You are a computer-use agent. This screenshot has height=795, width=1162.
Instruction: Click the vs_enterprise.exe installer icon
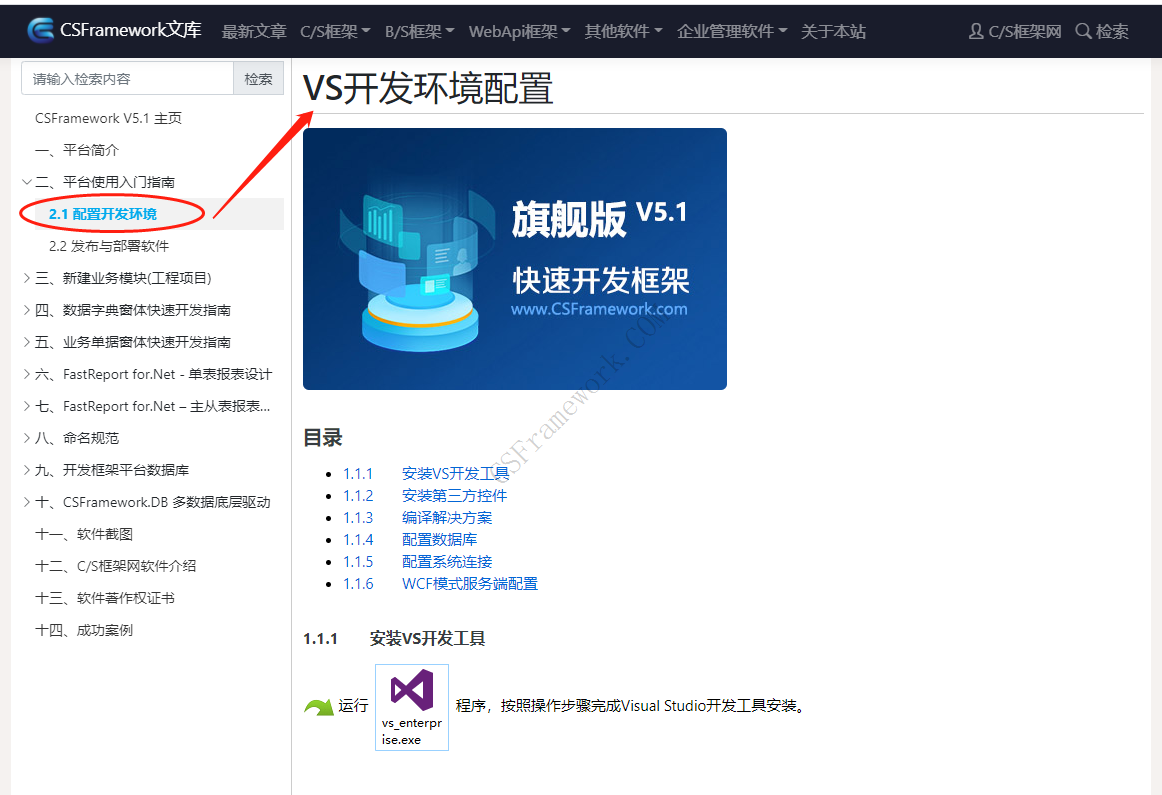pyautogui.click(x=412, y=707)
